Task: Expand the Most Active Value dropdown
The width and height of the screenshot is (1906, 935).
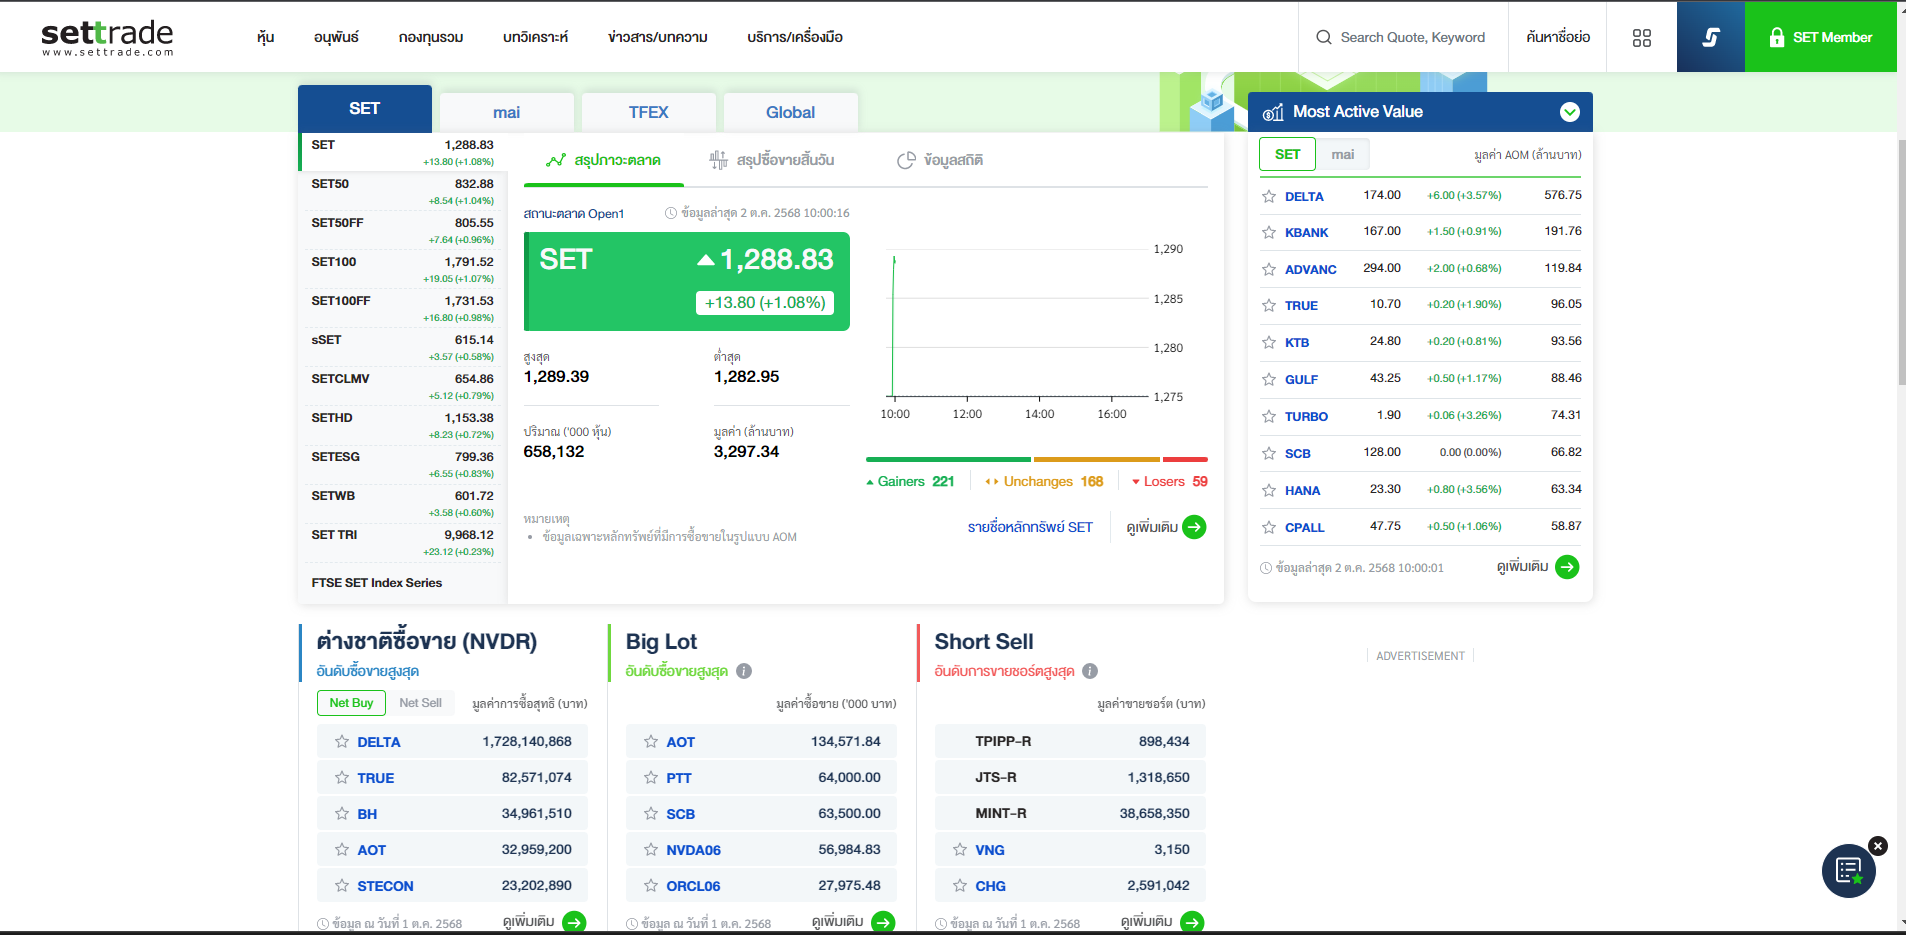Action: (x=1570, y=112)
